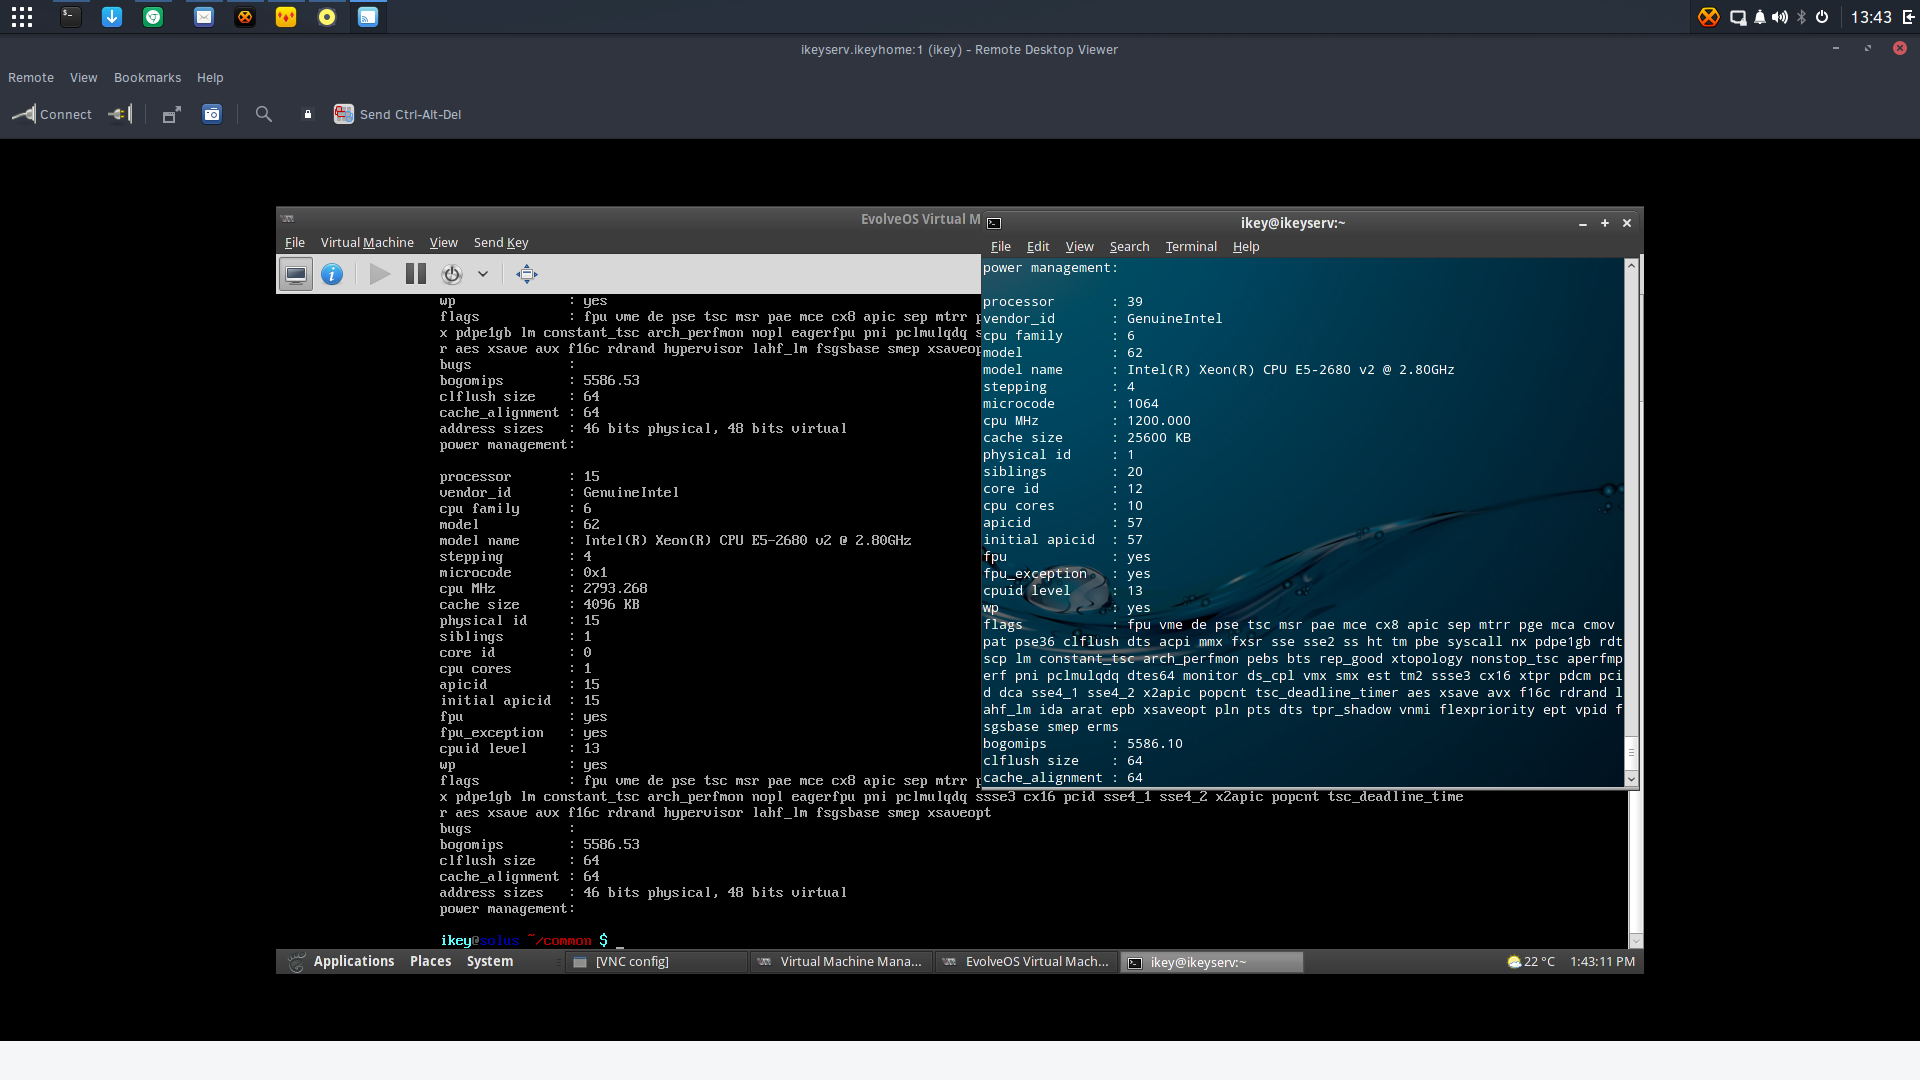Screen dimensions: 1920x1080
Task: Open the black HexChat icon in the task list
Action: pos(245,17)
